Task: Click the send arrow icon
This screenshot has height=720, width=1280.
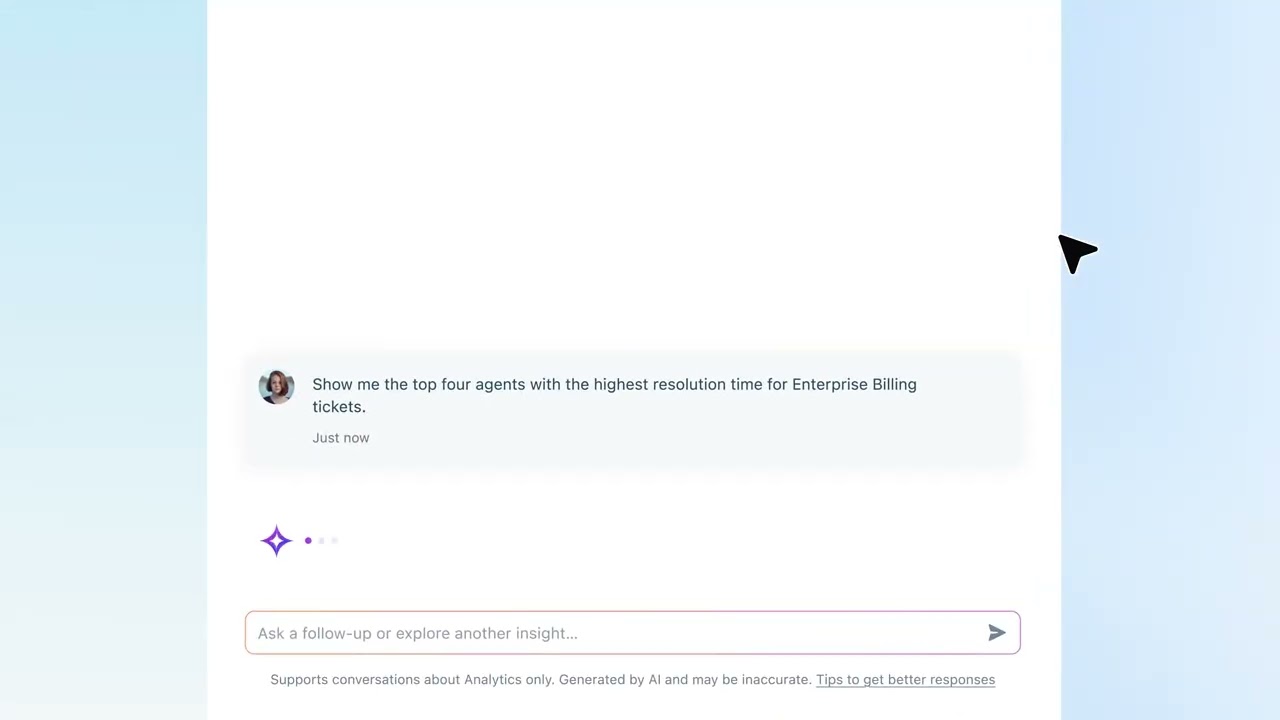Action: (996, 633)
